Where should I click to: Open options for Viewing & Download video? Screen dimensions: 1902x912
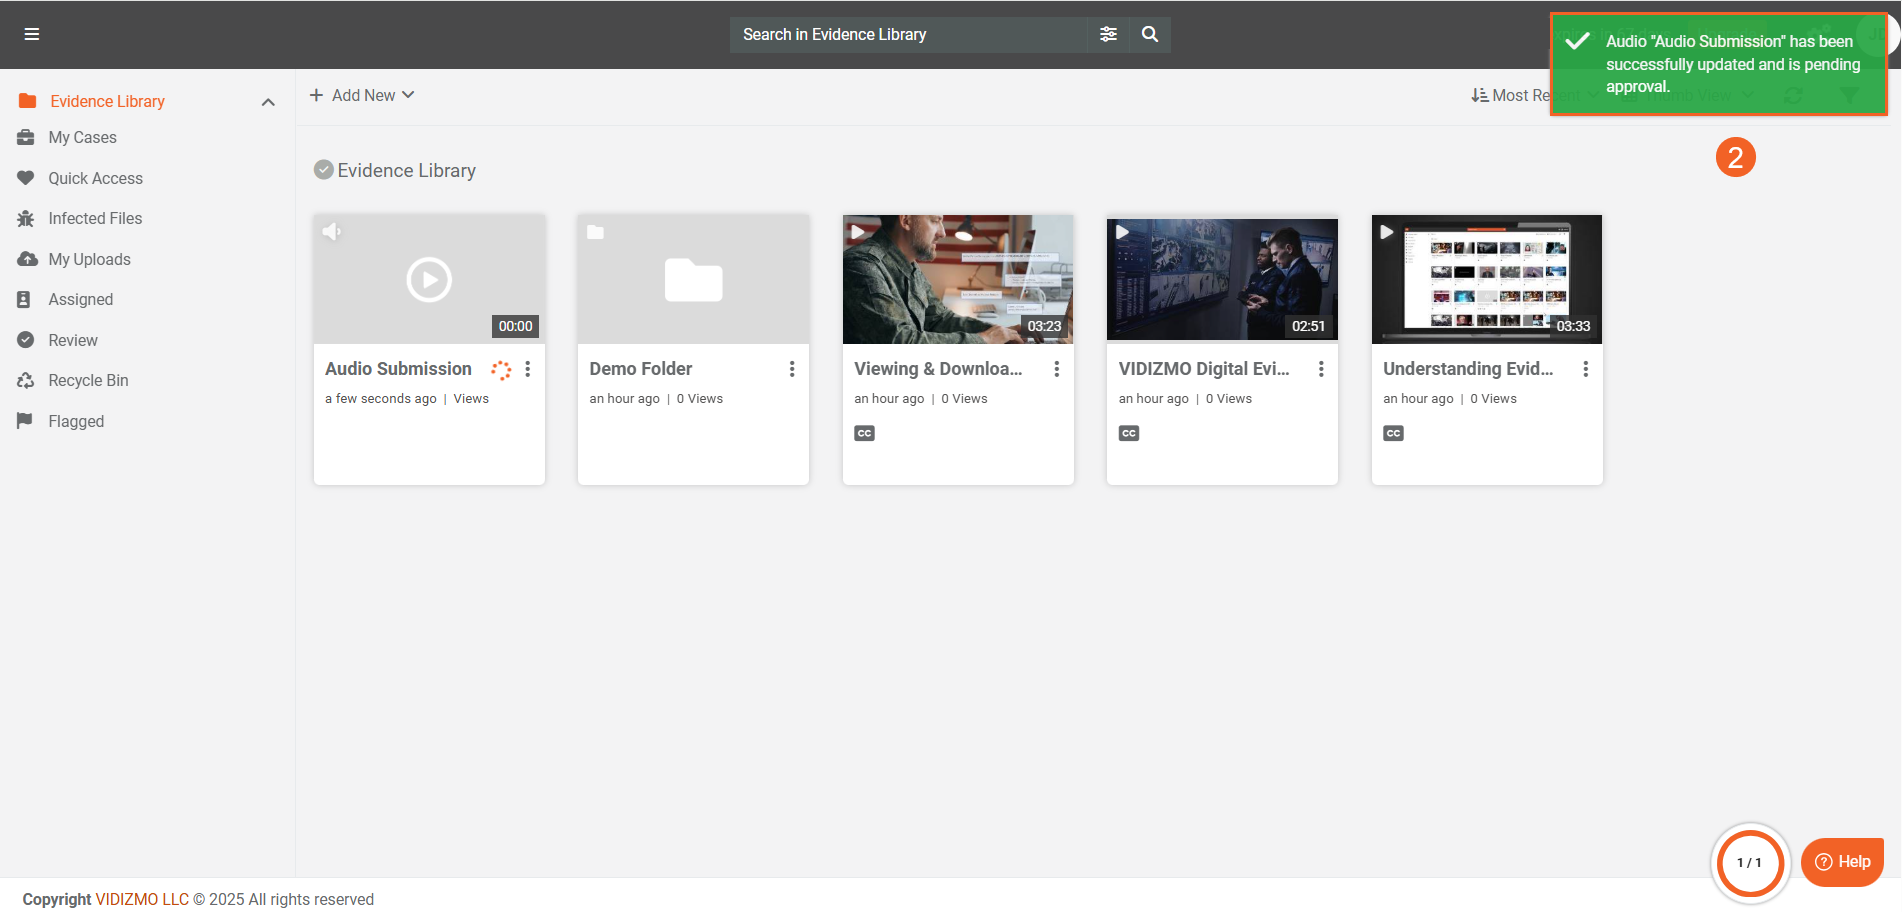[1056, 369]
